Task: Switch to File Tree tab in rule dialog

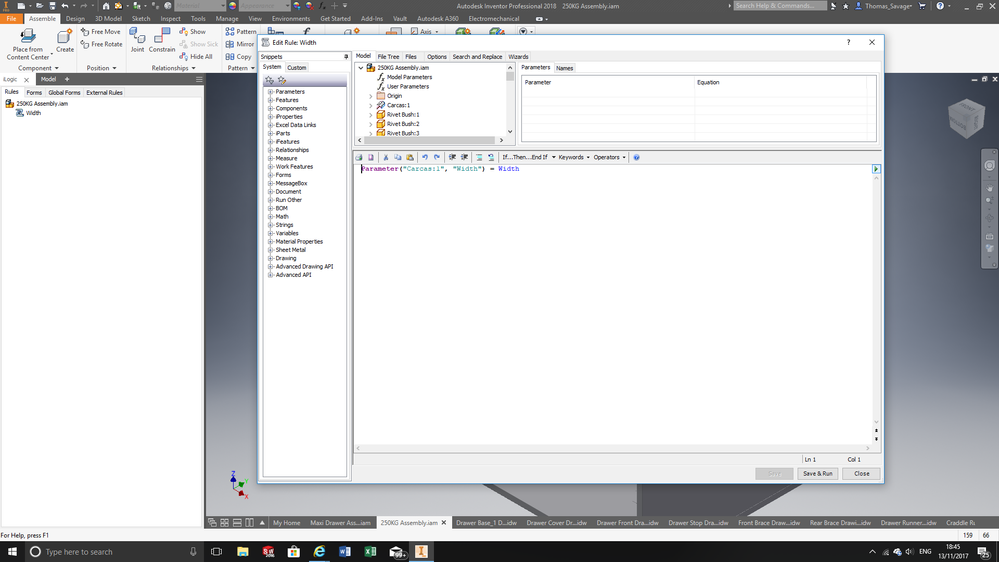Action: [x=388, y=57]
